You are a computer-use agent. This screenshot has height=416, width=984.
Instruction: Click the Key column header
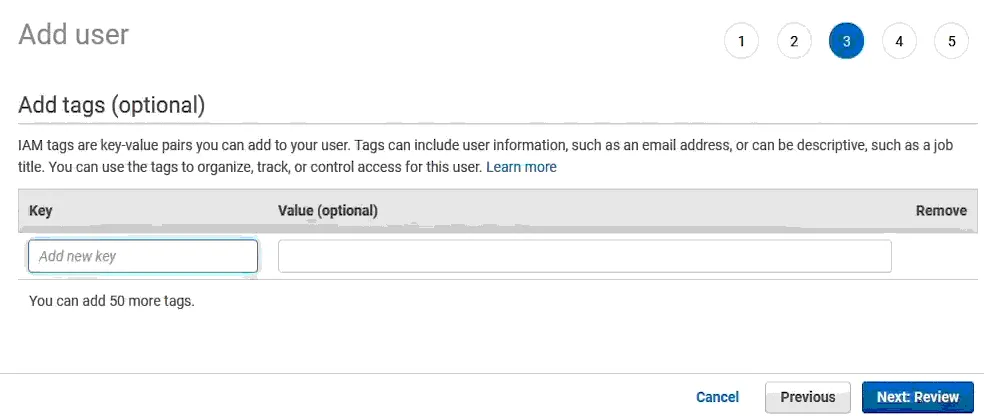point(41,211)
